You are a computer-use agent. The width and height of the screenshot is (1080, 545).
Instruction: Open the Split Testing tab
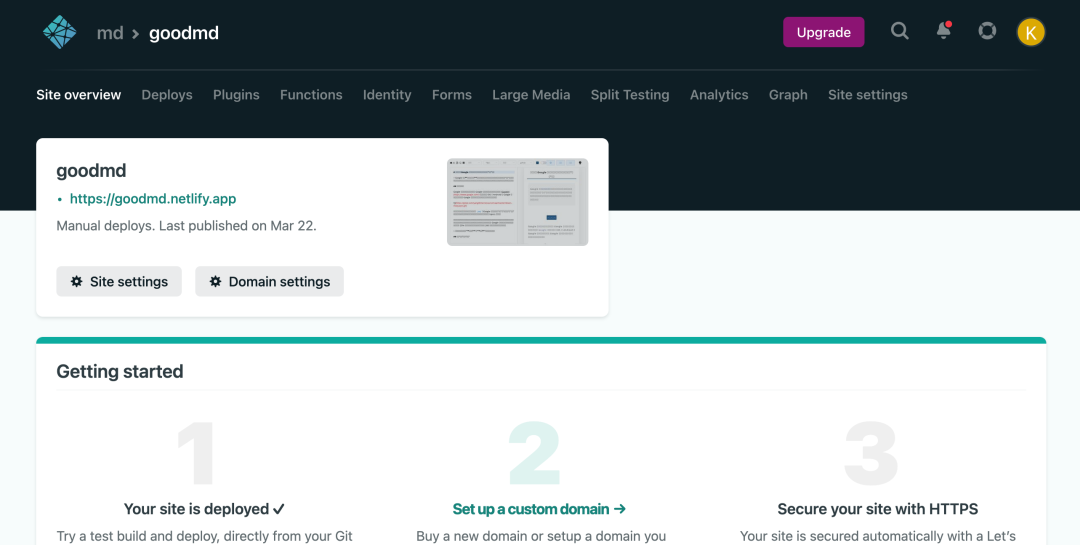coord(630,95)
